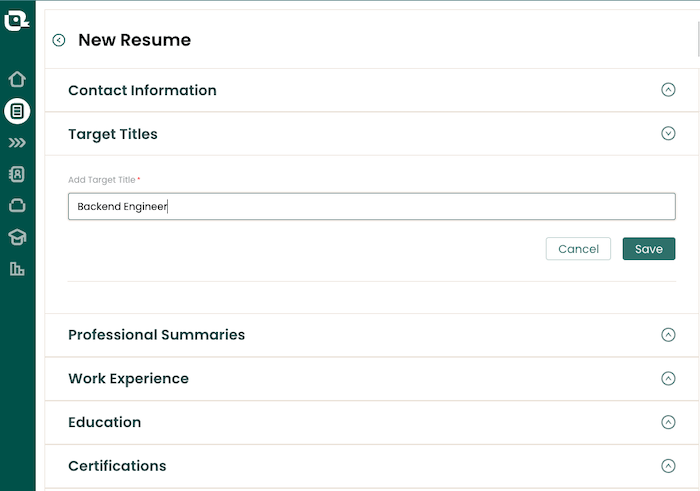Click the New Resume page title
This screenshot has width=700, height=491.
[135, 40]
